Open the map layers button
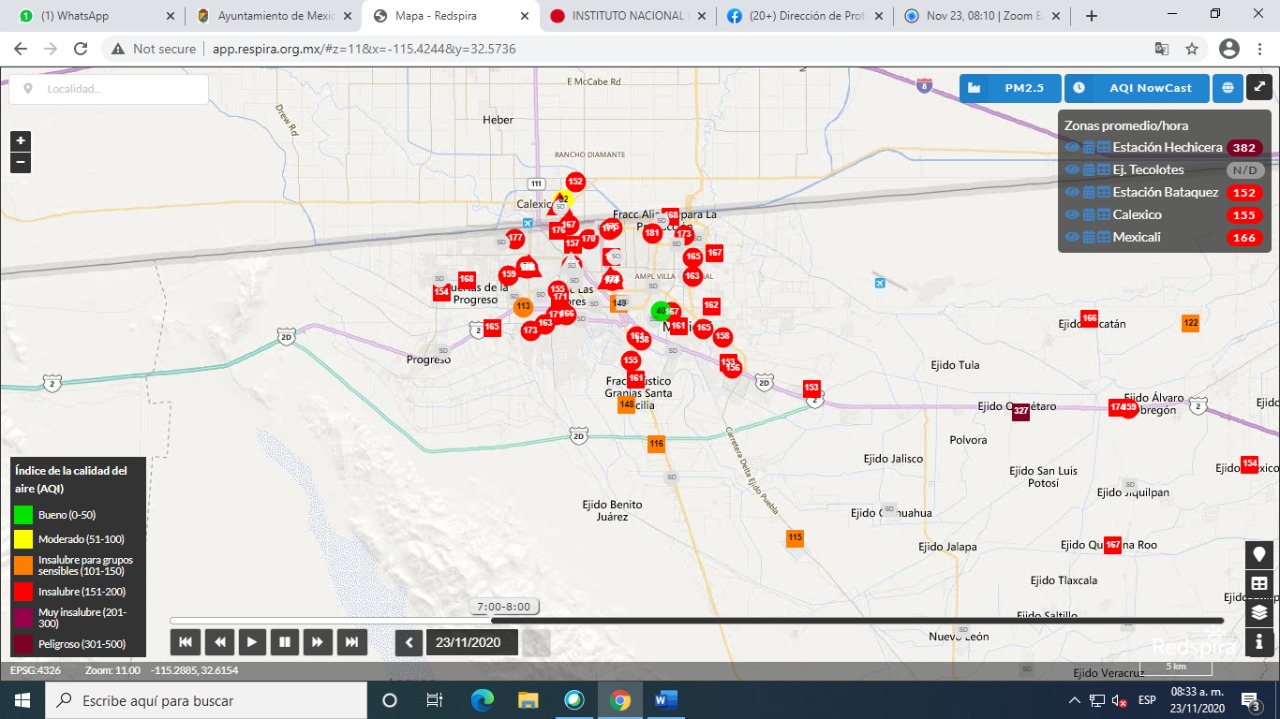 pos(1259,613)
